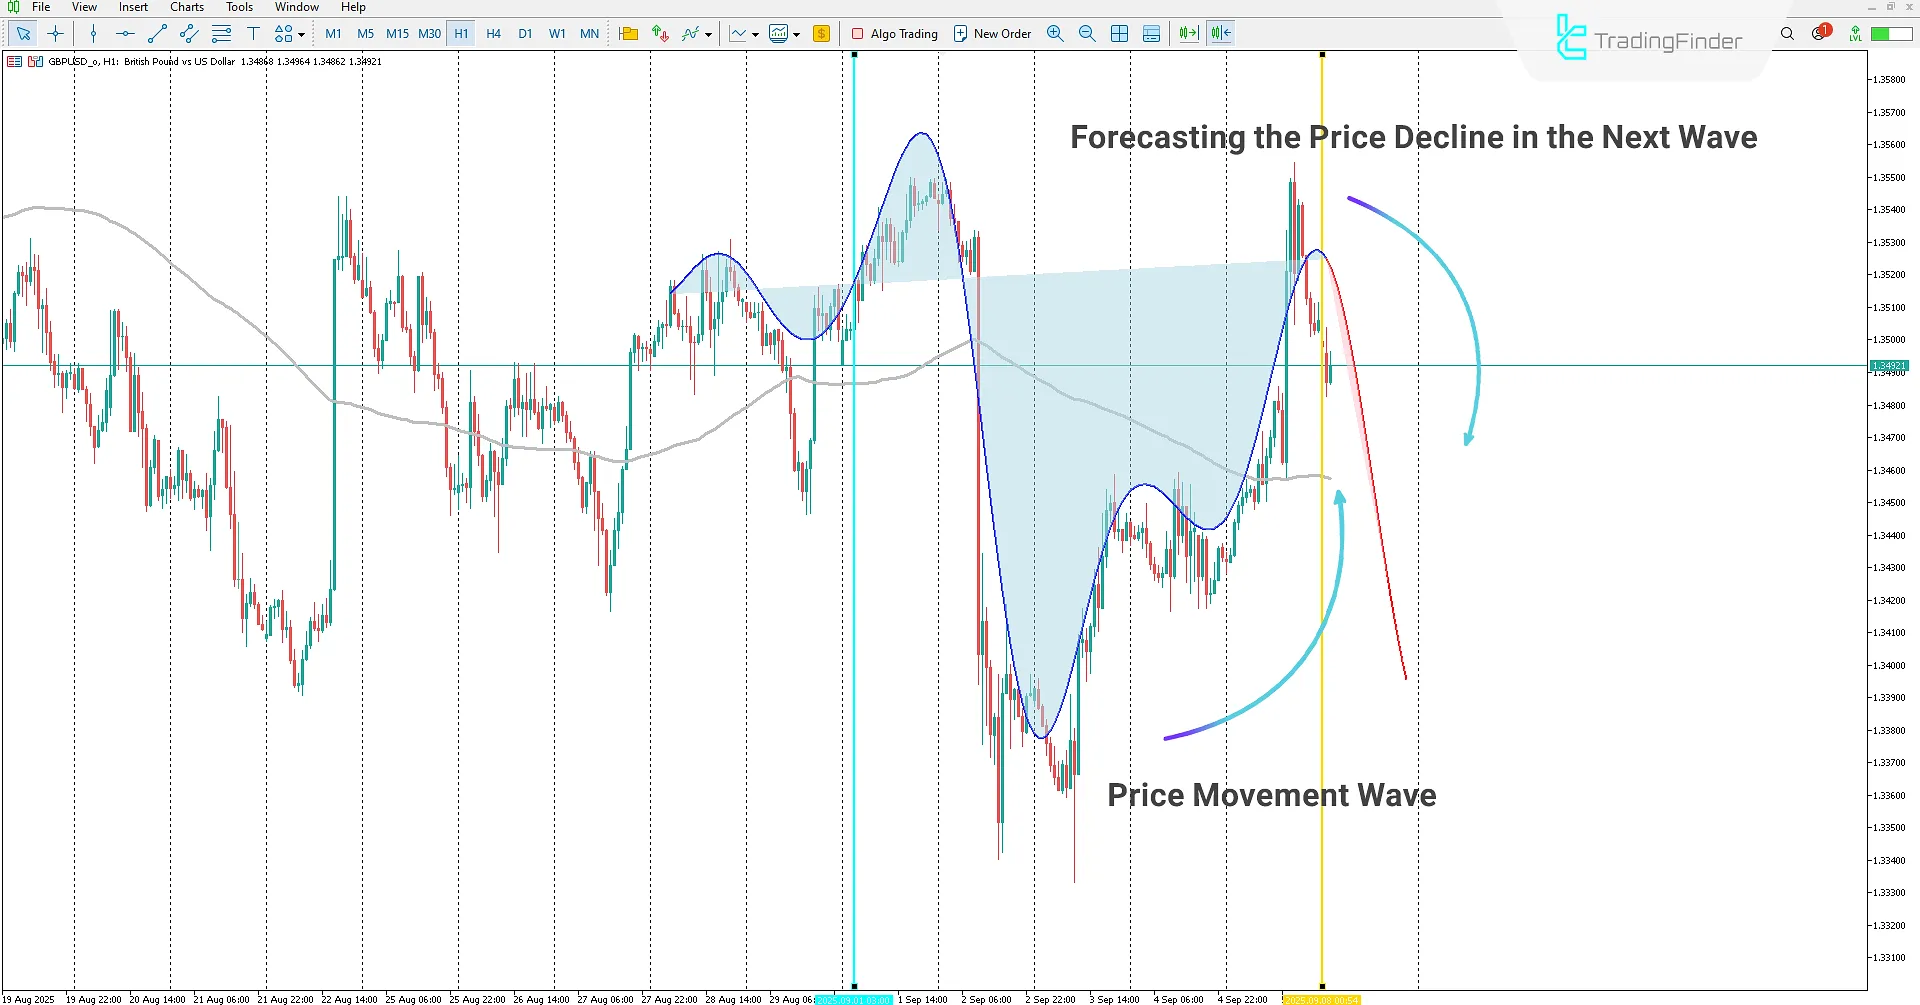The height and width of the screenshot is (1005, 1920).
Task: Toggle Auto Scroll on the chart toolbar
Action: point(1188,33)
